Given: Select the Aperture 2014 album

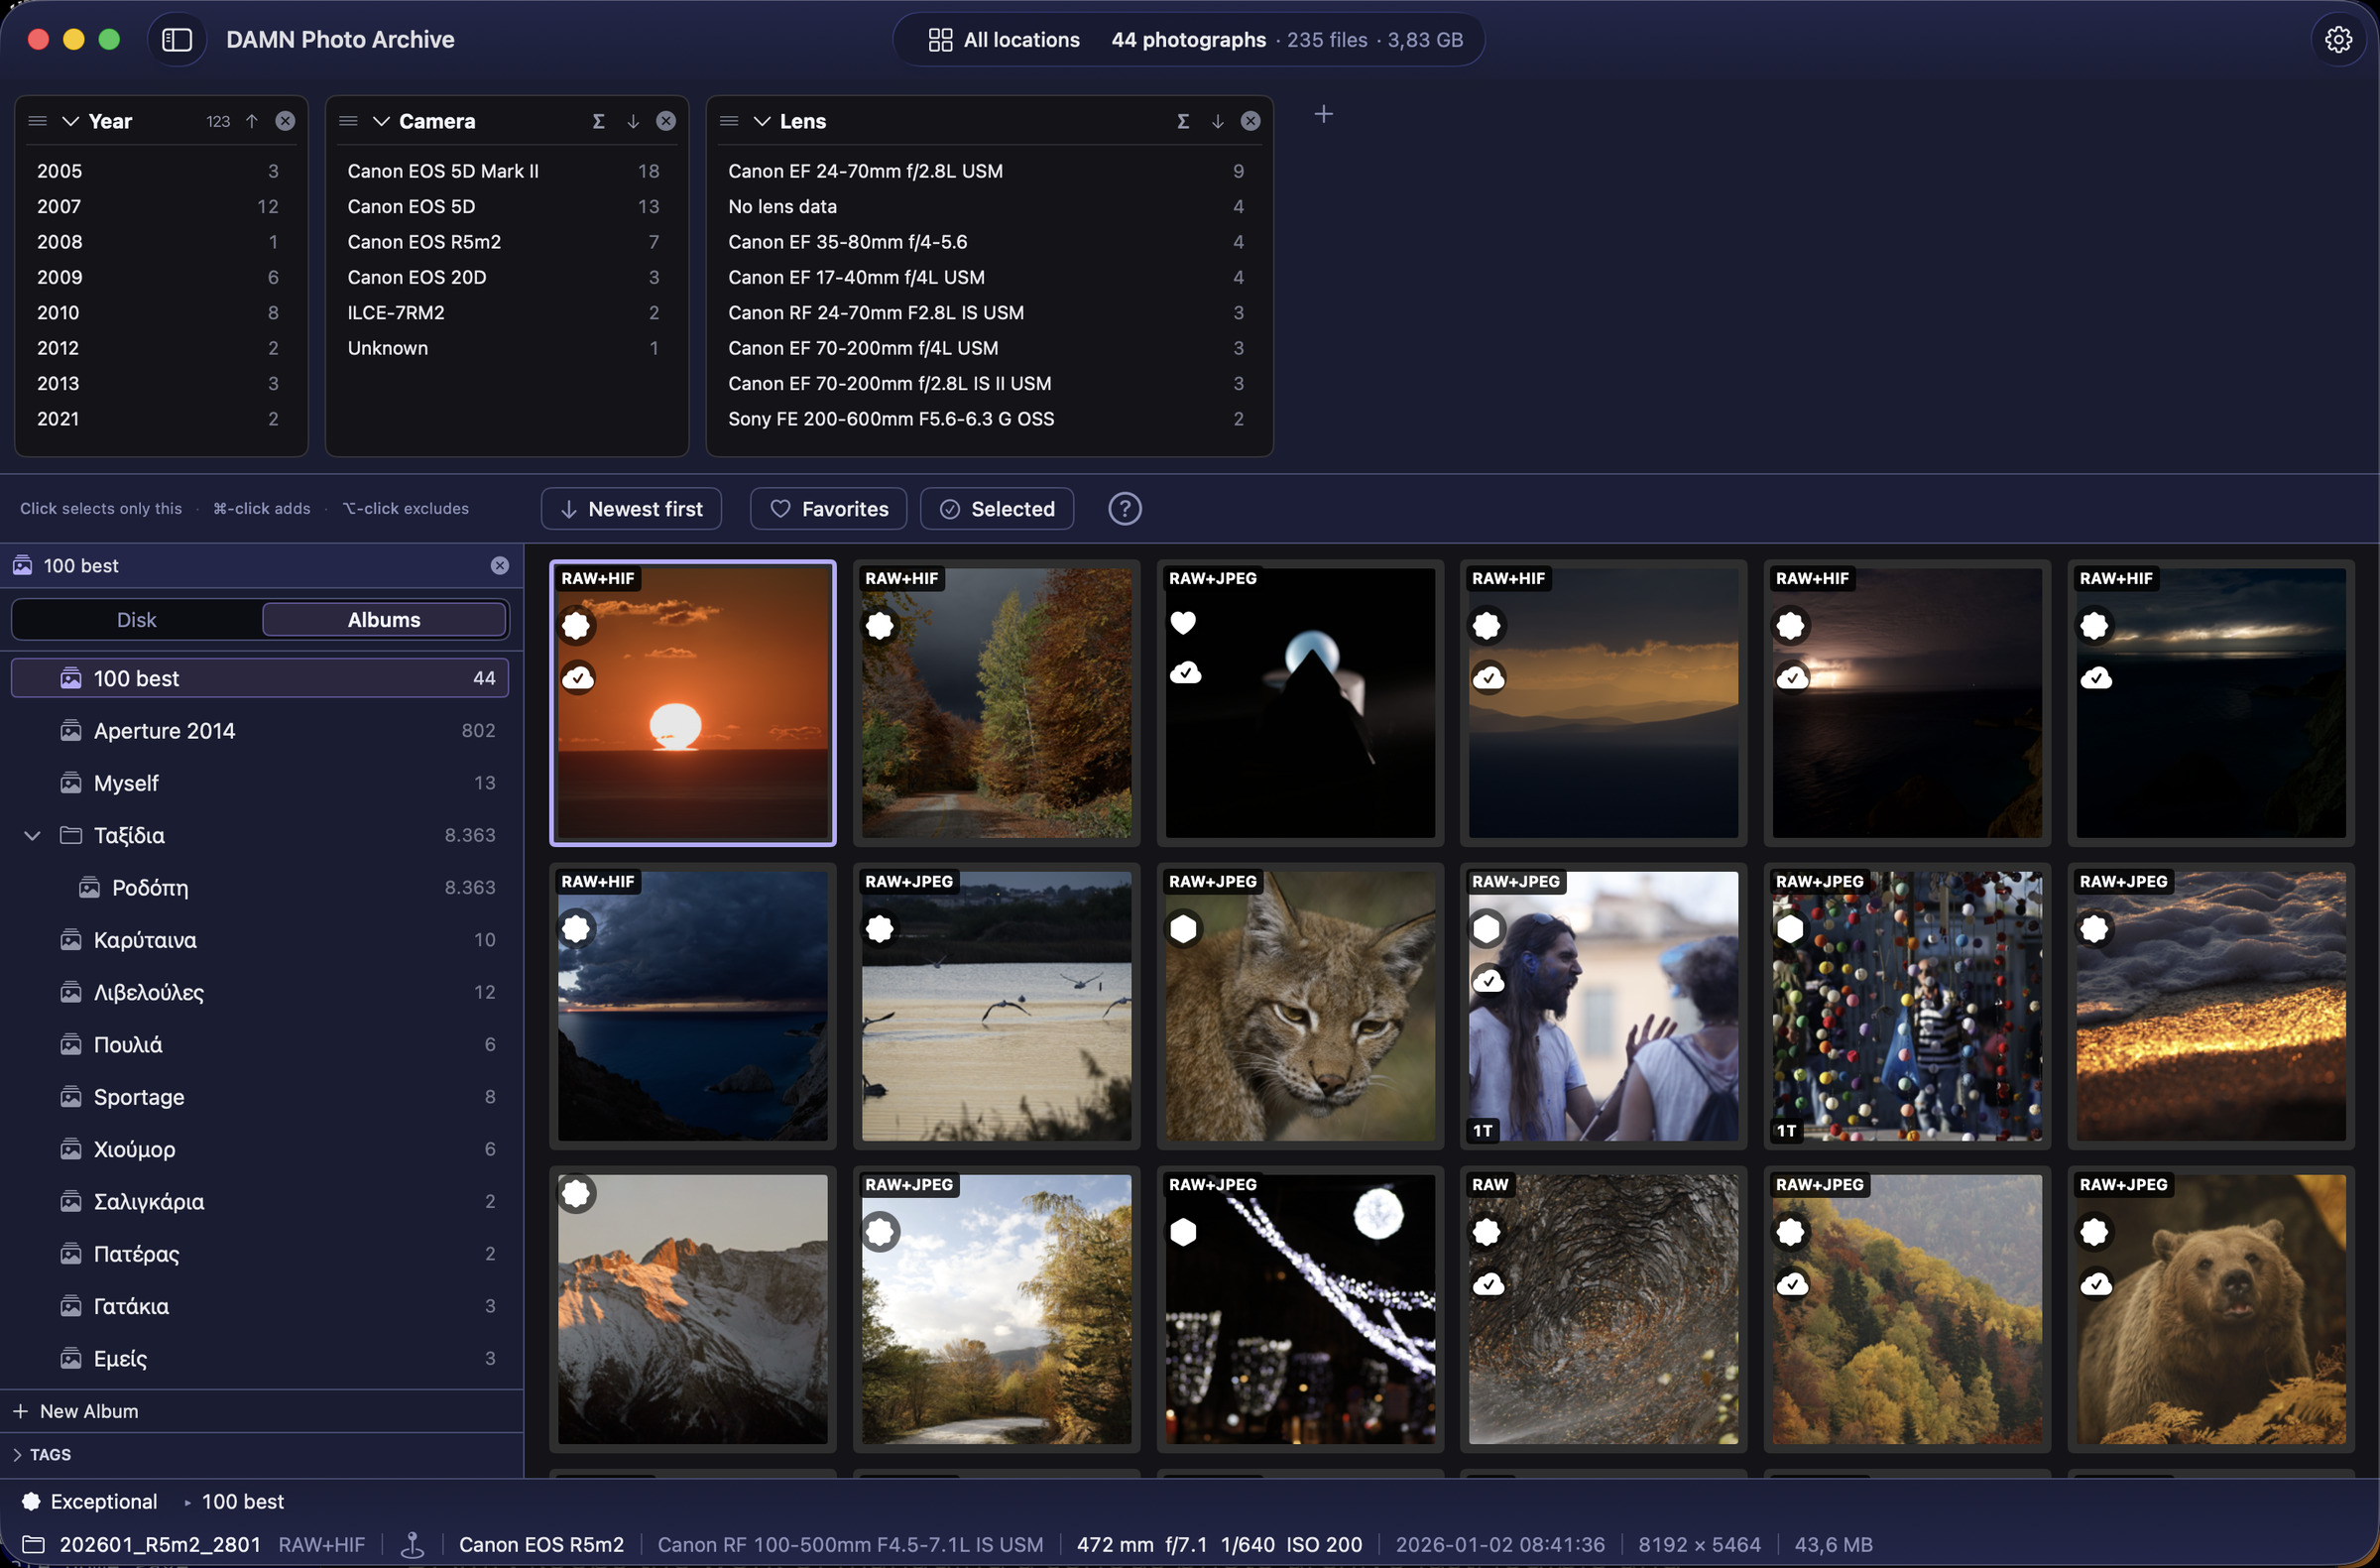Looking at the screenshot, I should point(260,731).
